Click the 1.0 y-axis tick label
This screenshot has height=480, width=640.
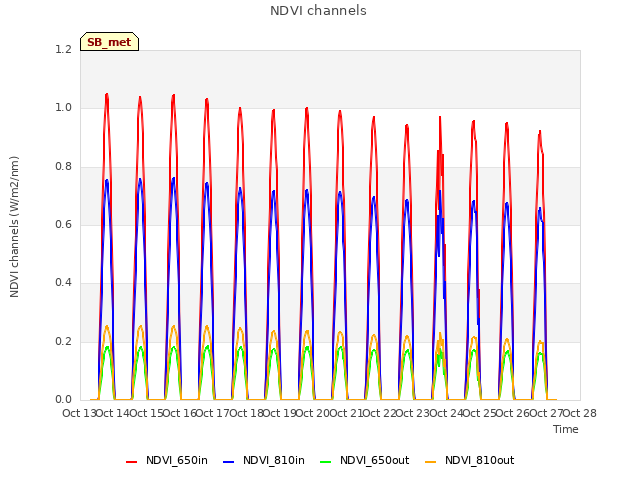coord(63,108)
